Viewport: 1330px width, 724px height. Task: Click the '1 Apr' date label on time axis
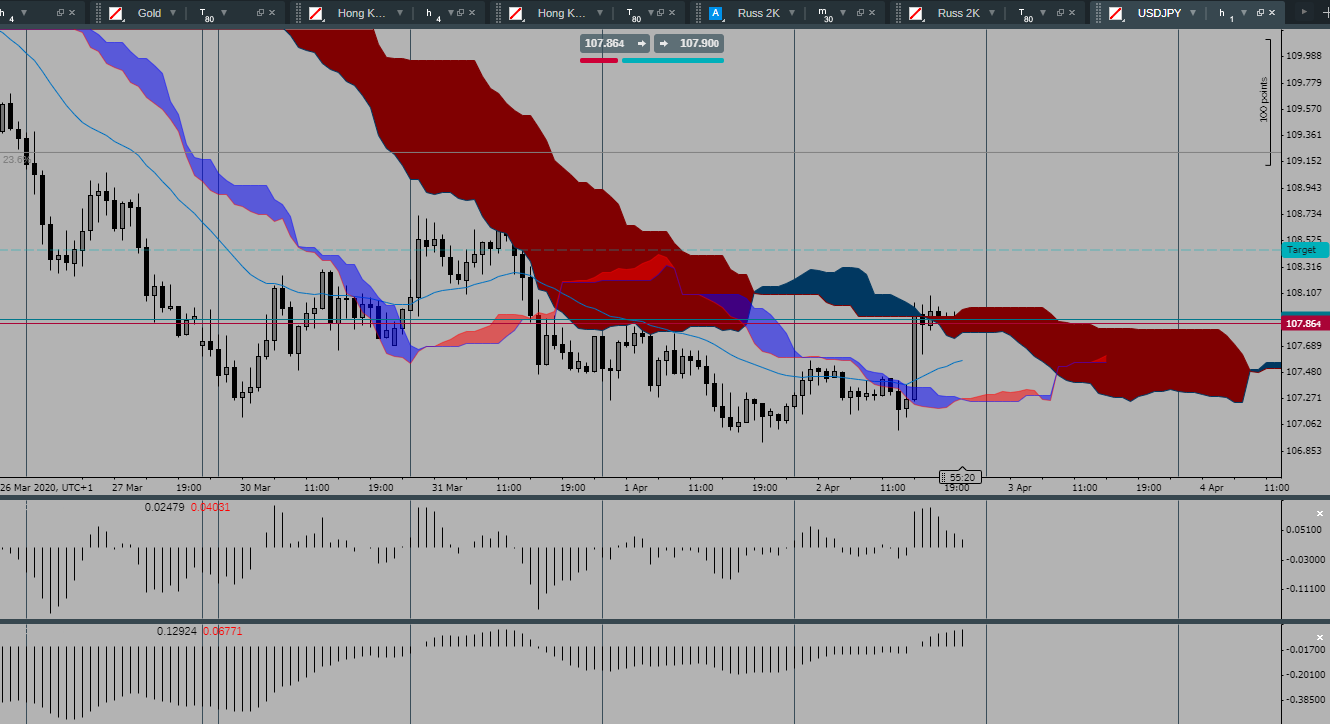(635, 488)
